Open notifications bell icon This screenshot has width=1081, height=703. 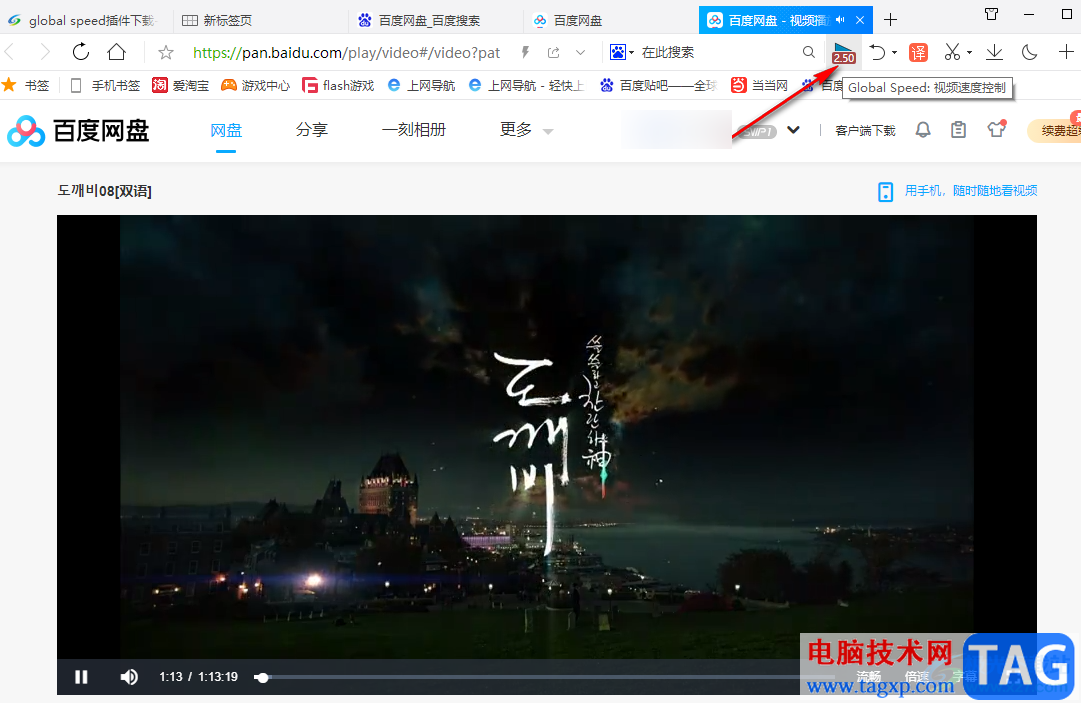click(922, 130)
